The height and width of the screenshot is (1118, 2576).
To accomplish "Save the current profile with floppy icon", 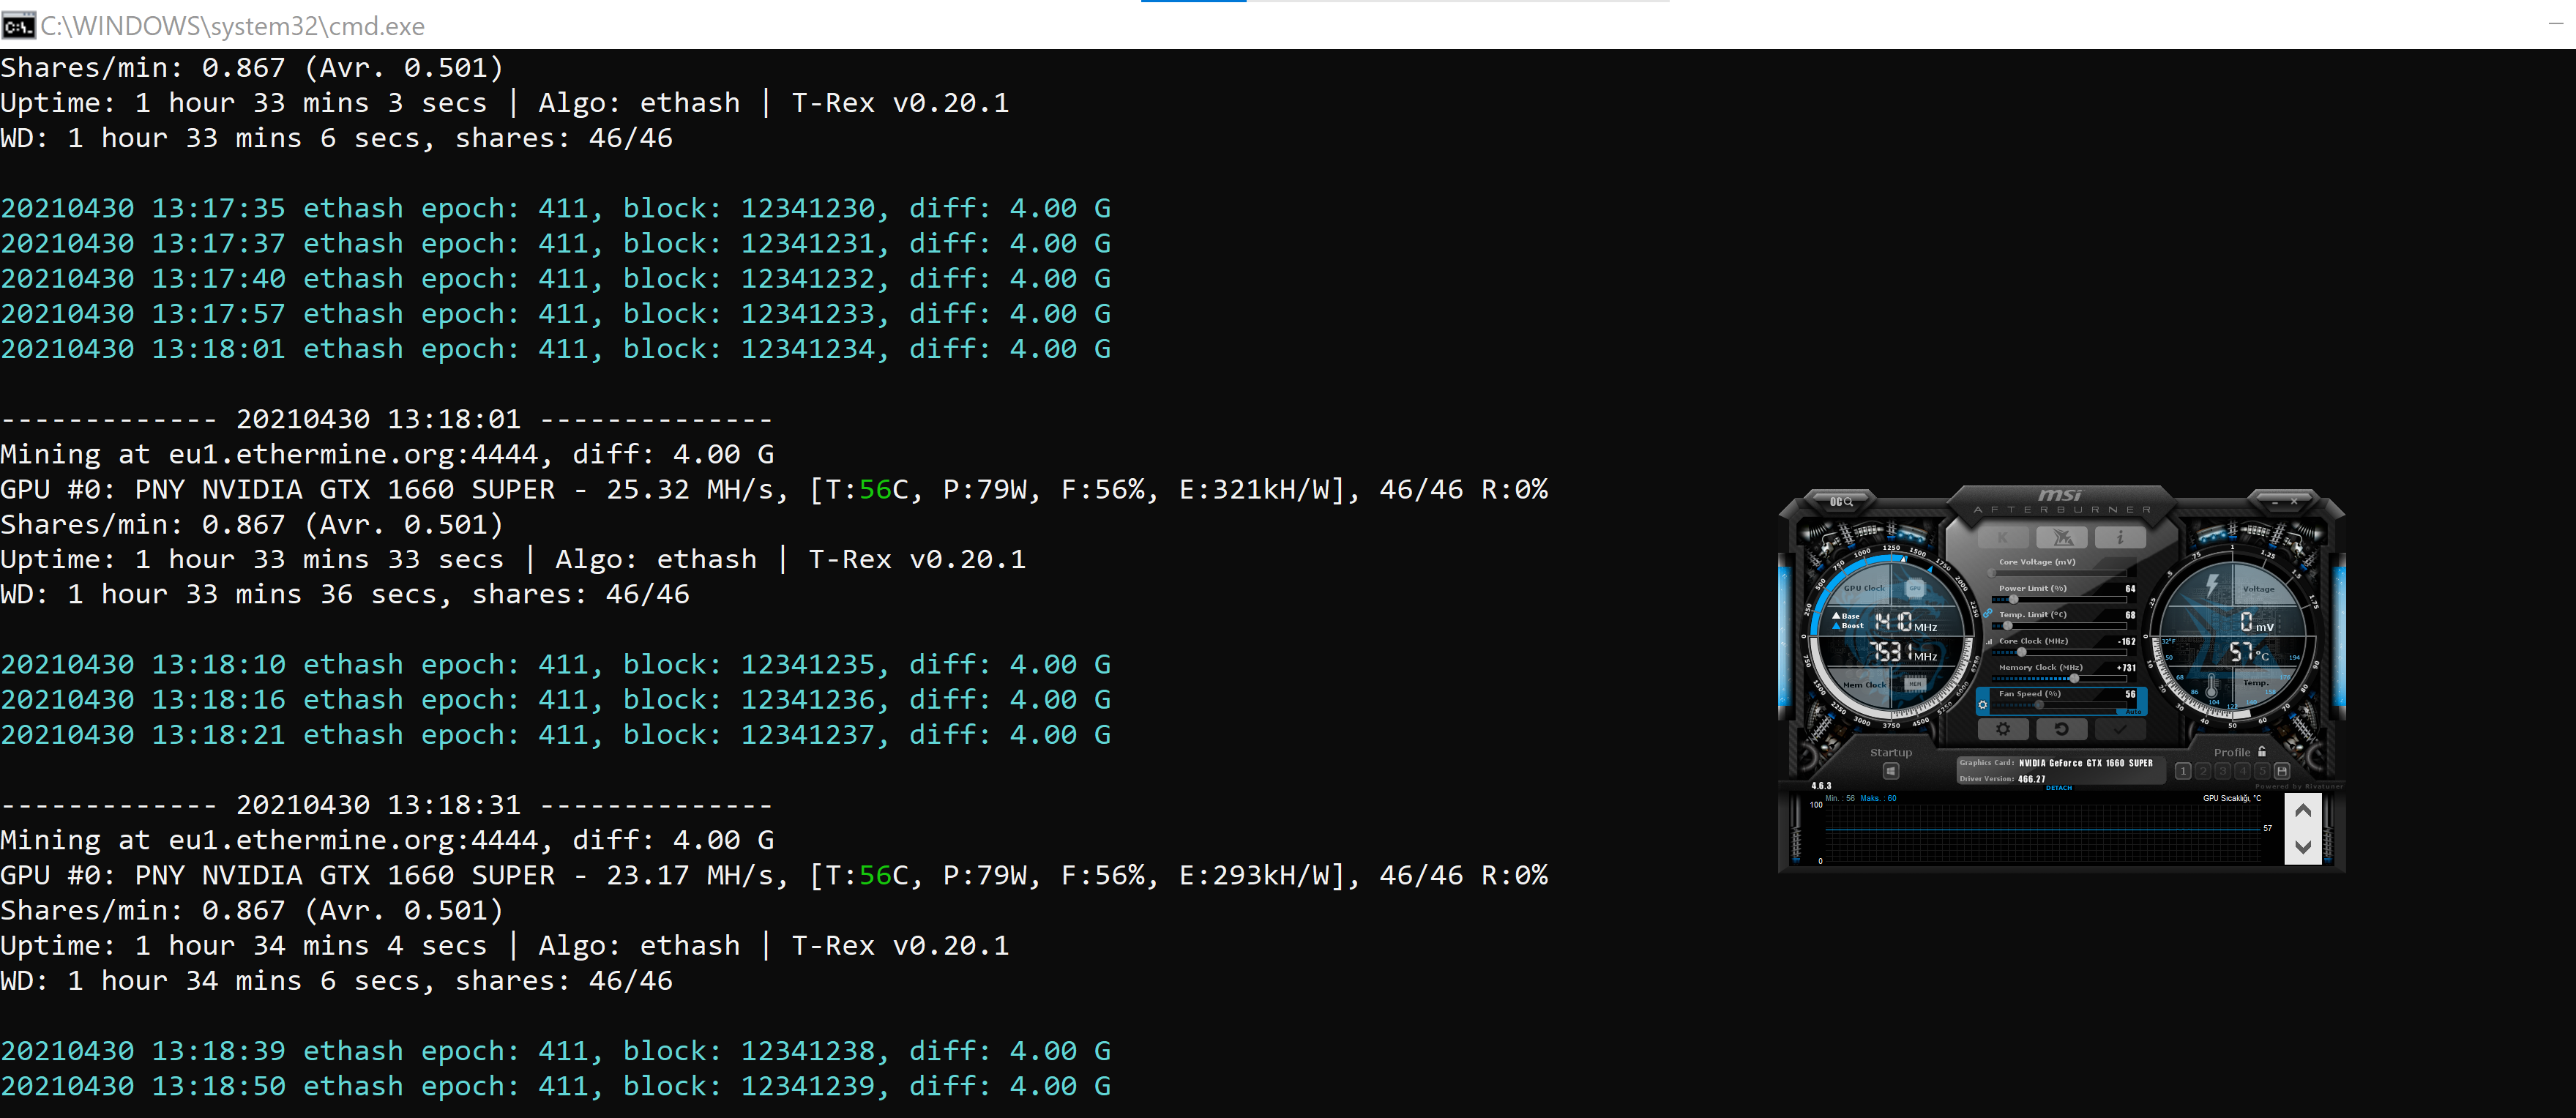I will 2282,771.
